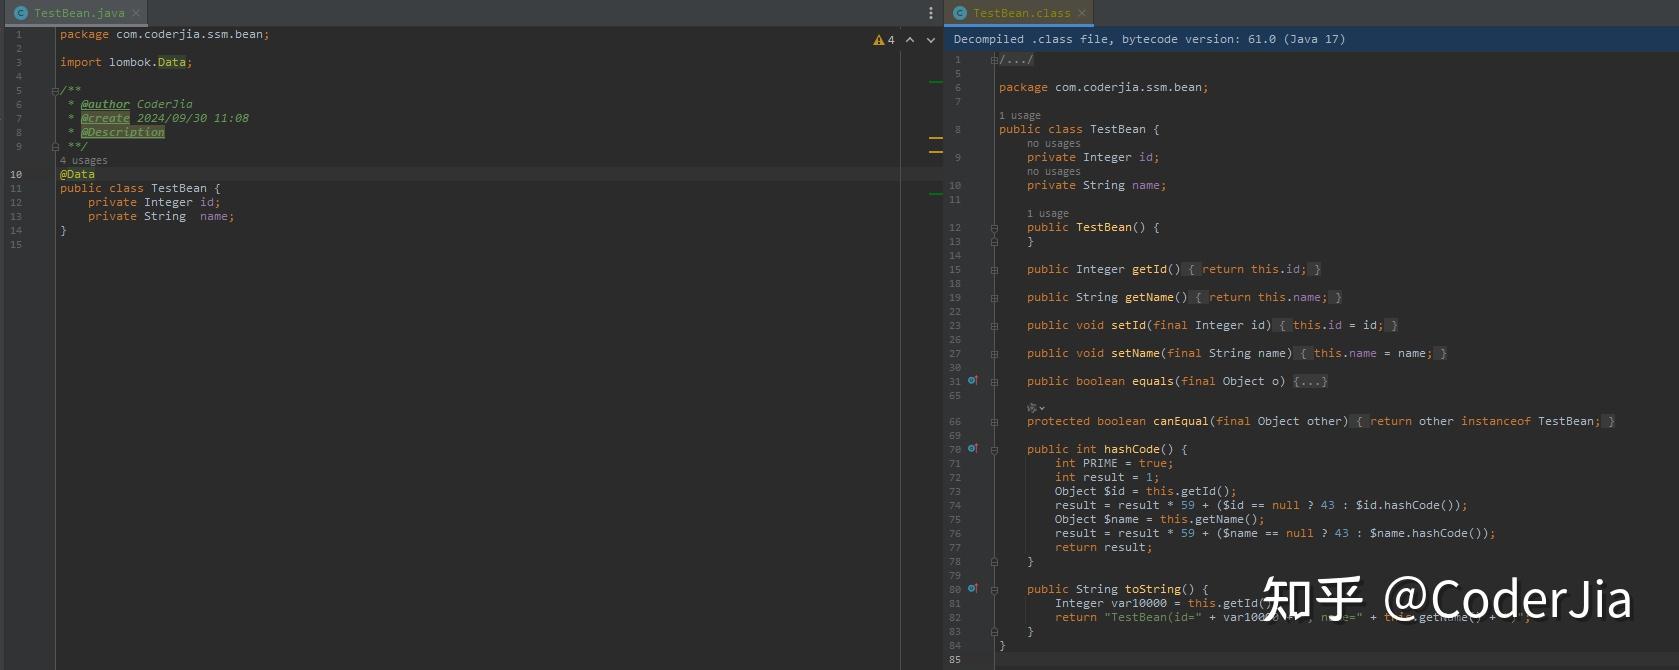Close the TestBean.class tab
This screenshot has height=670, width=1679.
1082,13
